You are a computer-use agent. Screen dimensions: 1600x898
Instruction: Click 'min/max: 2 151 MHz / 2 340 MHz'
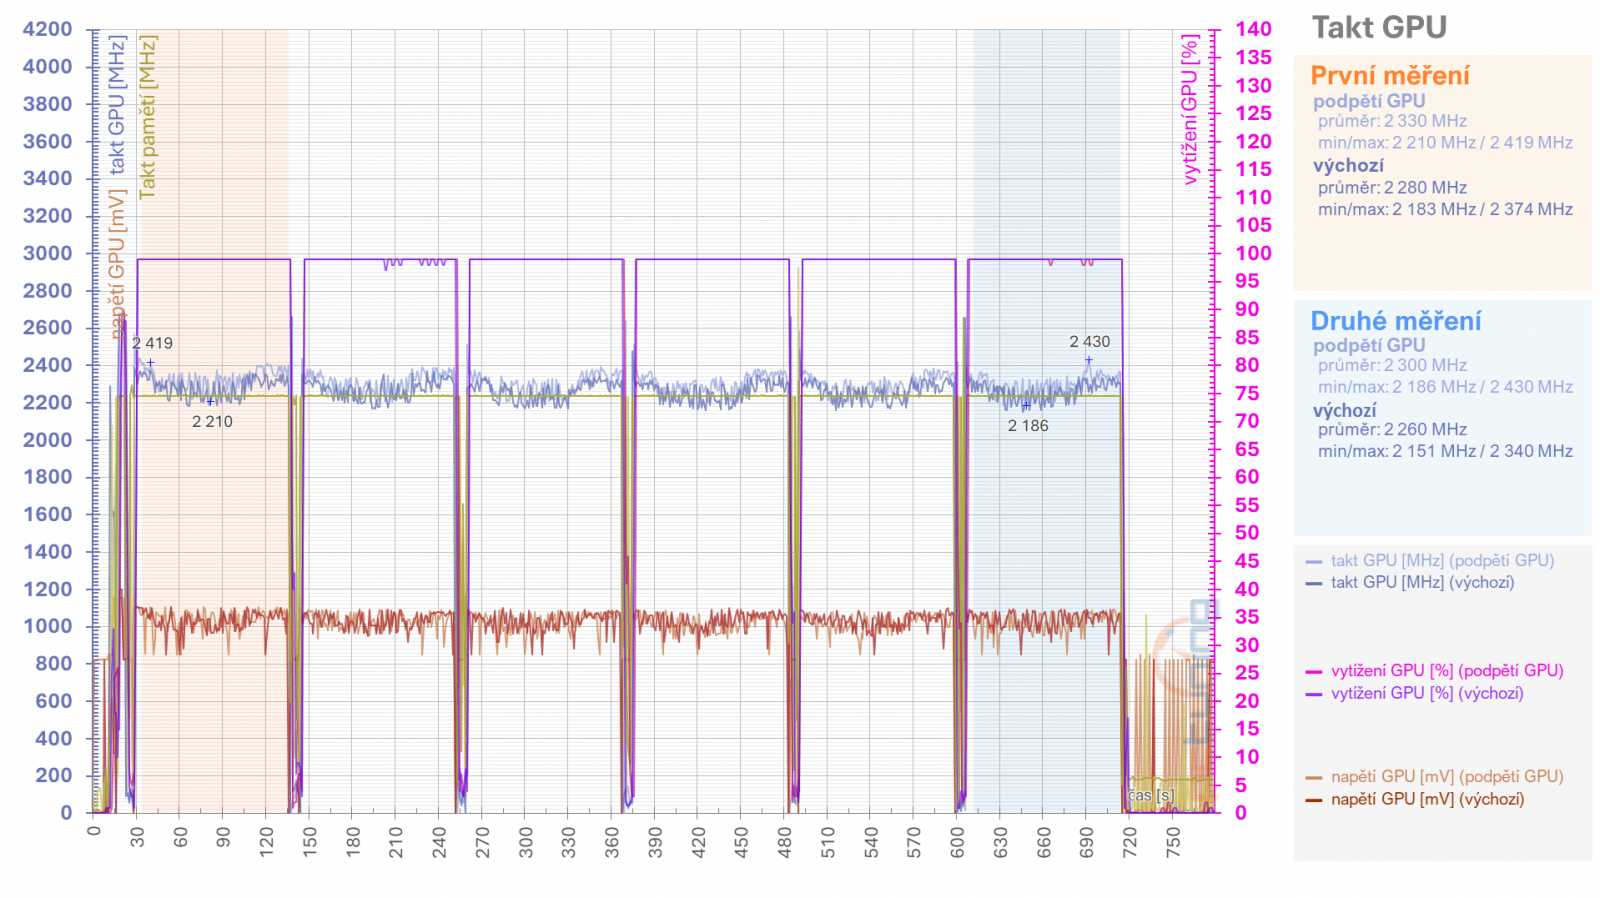1445,452
